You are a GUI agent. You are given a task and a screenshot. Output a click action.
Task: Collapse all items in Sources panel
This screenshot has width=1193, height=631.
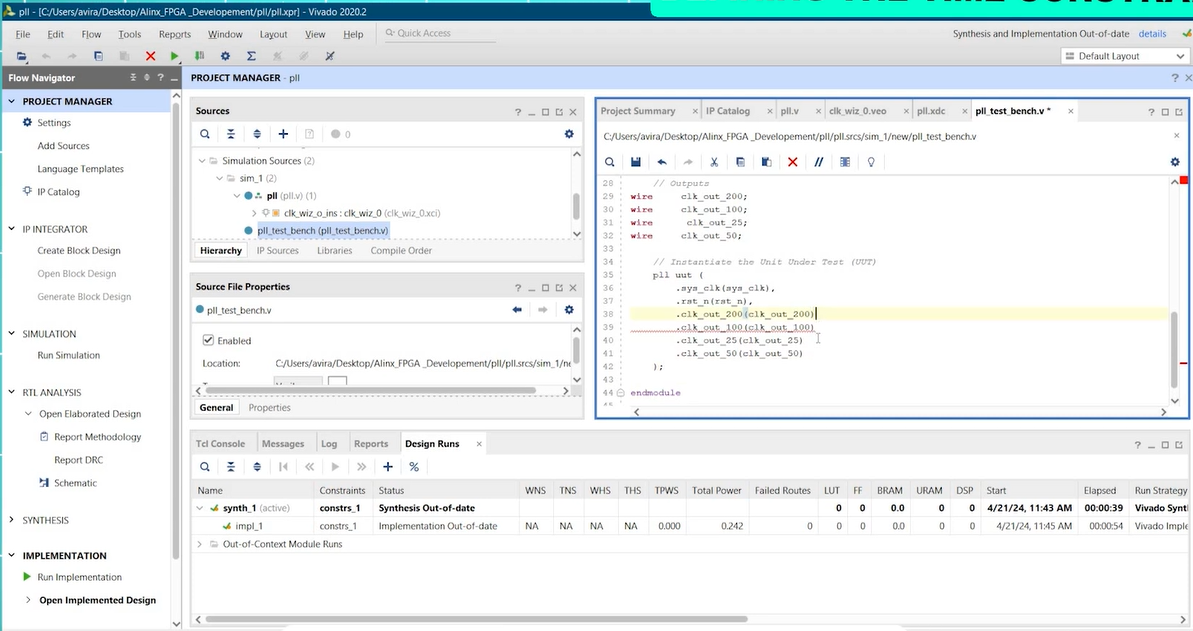(231, 134)
